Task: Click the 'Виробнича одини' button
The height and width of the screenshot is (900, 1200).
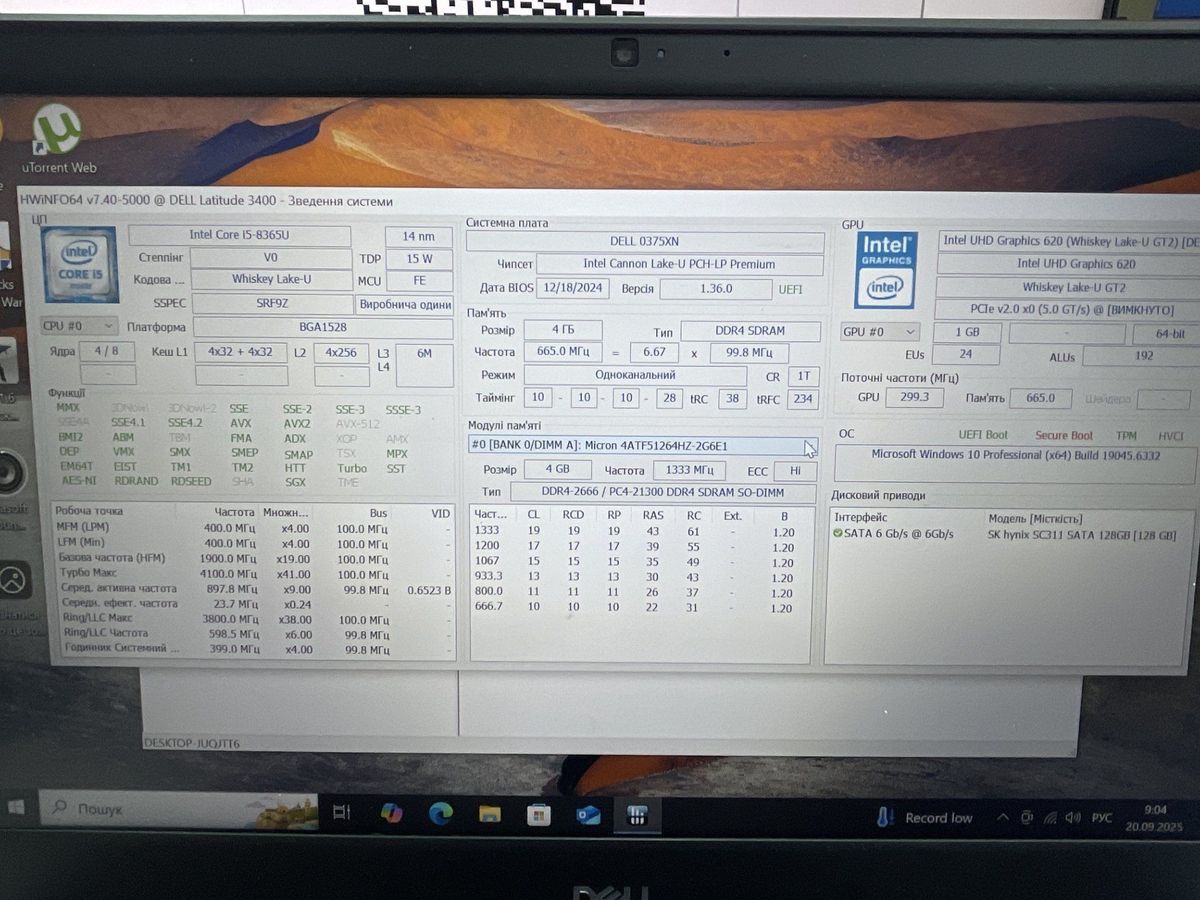Action: click(x=404, y=305)
